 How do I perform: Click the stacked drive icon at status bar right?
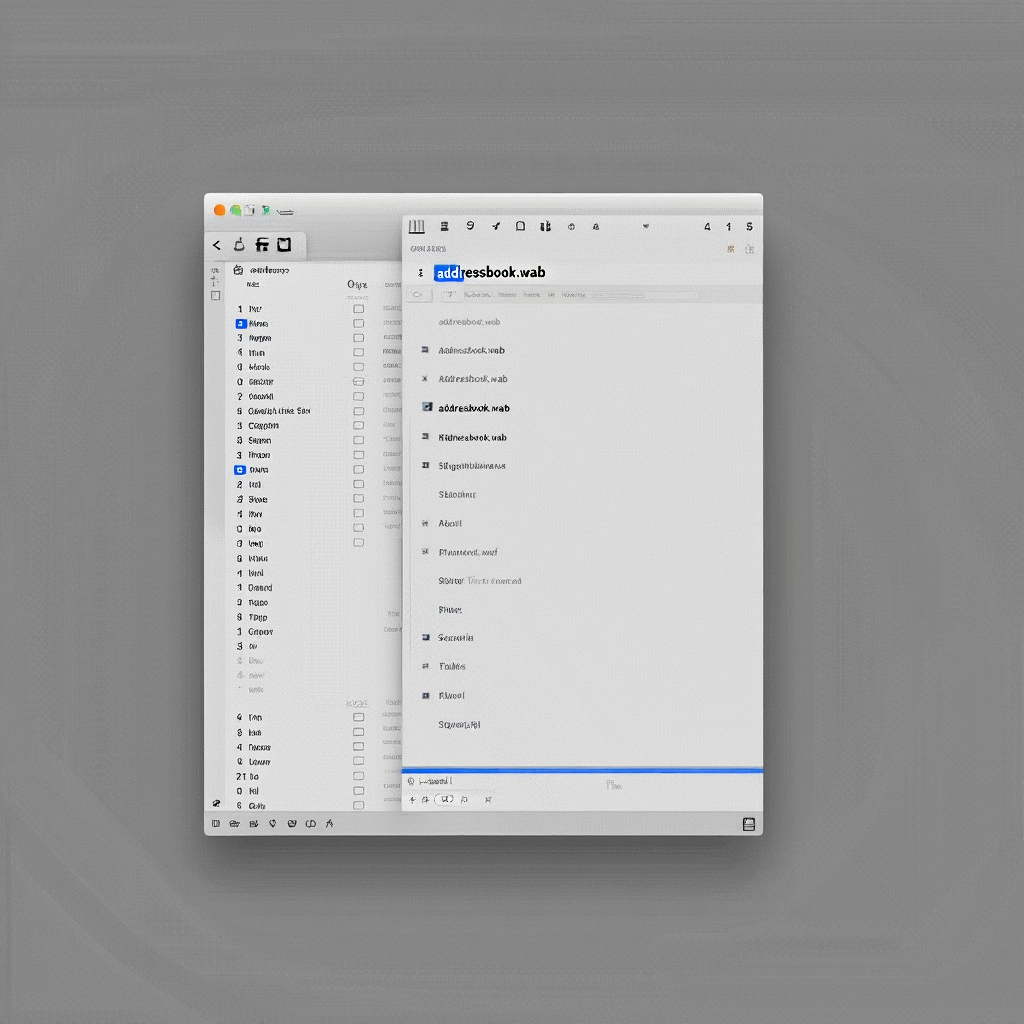(749, 824)
